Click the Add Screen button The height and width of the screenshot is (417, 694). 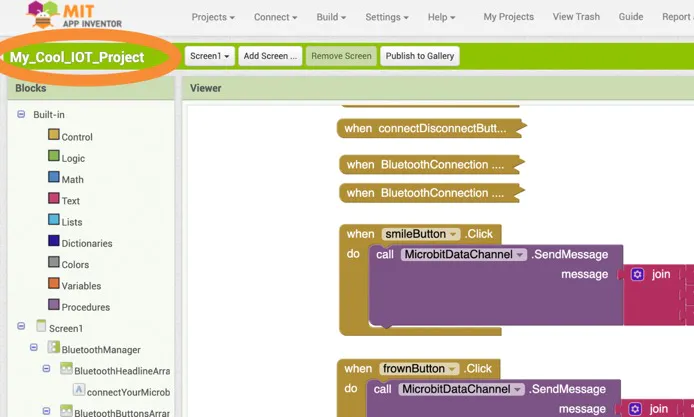click(x=270, y=56)
